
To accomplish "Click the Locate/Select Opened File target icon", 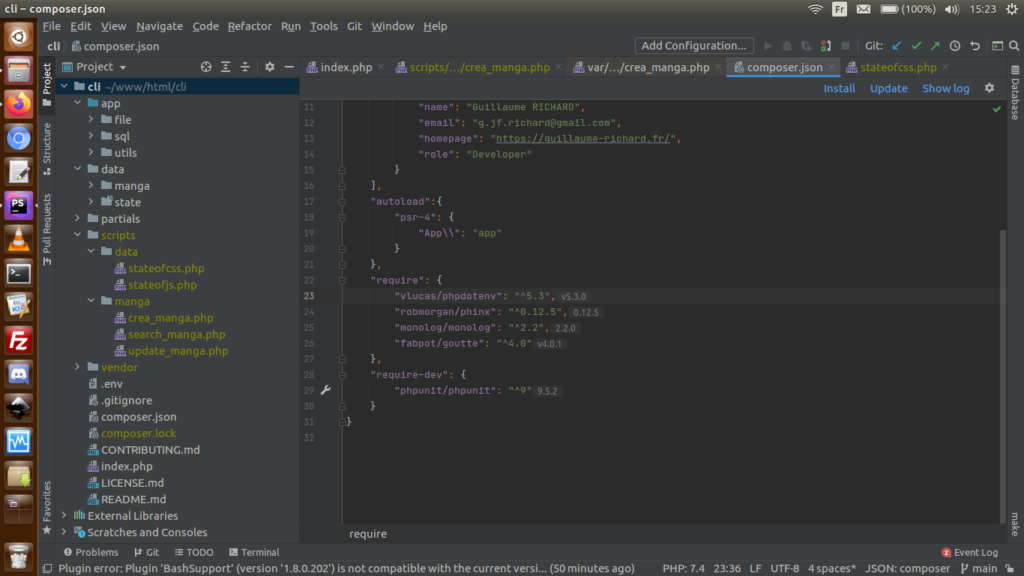I will pyautogui.click(x=206, y=67).
